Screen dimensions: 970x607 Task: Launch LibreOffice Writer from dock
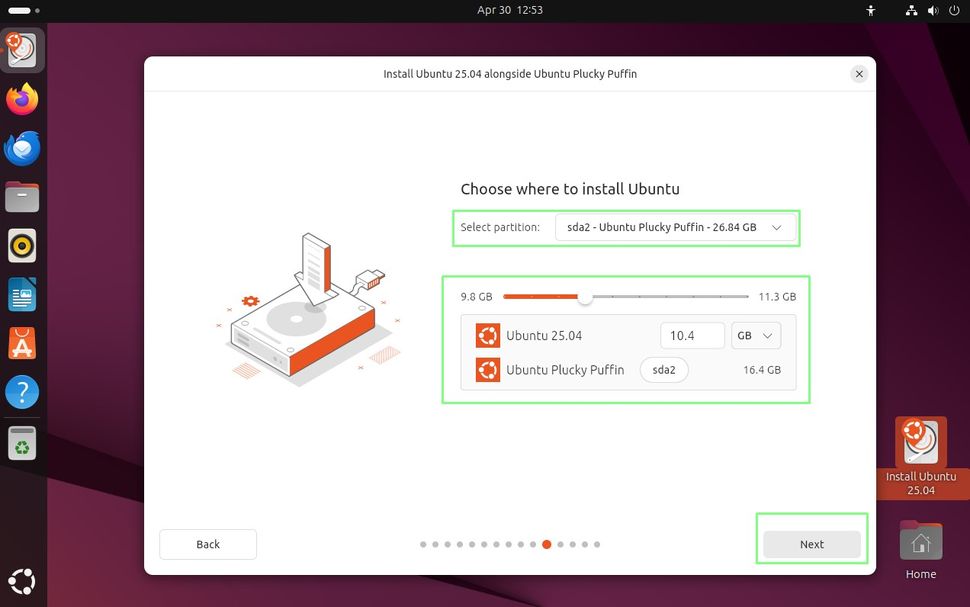point(22,294)
